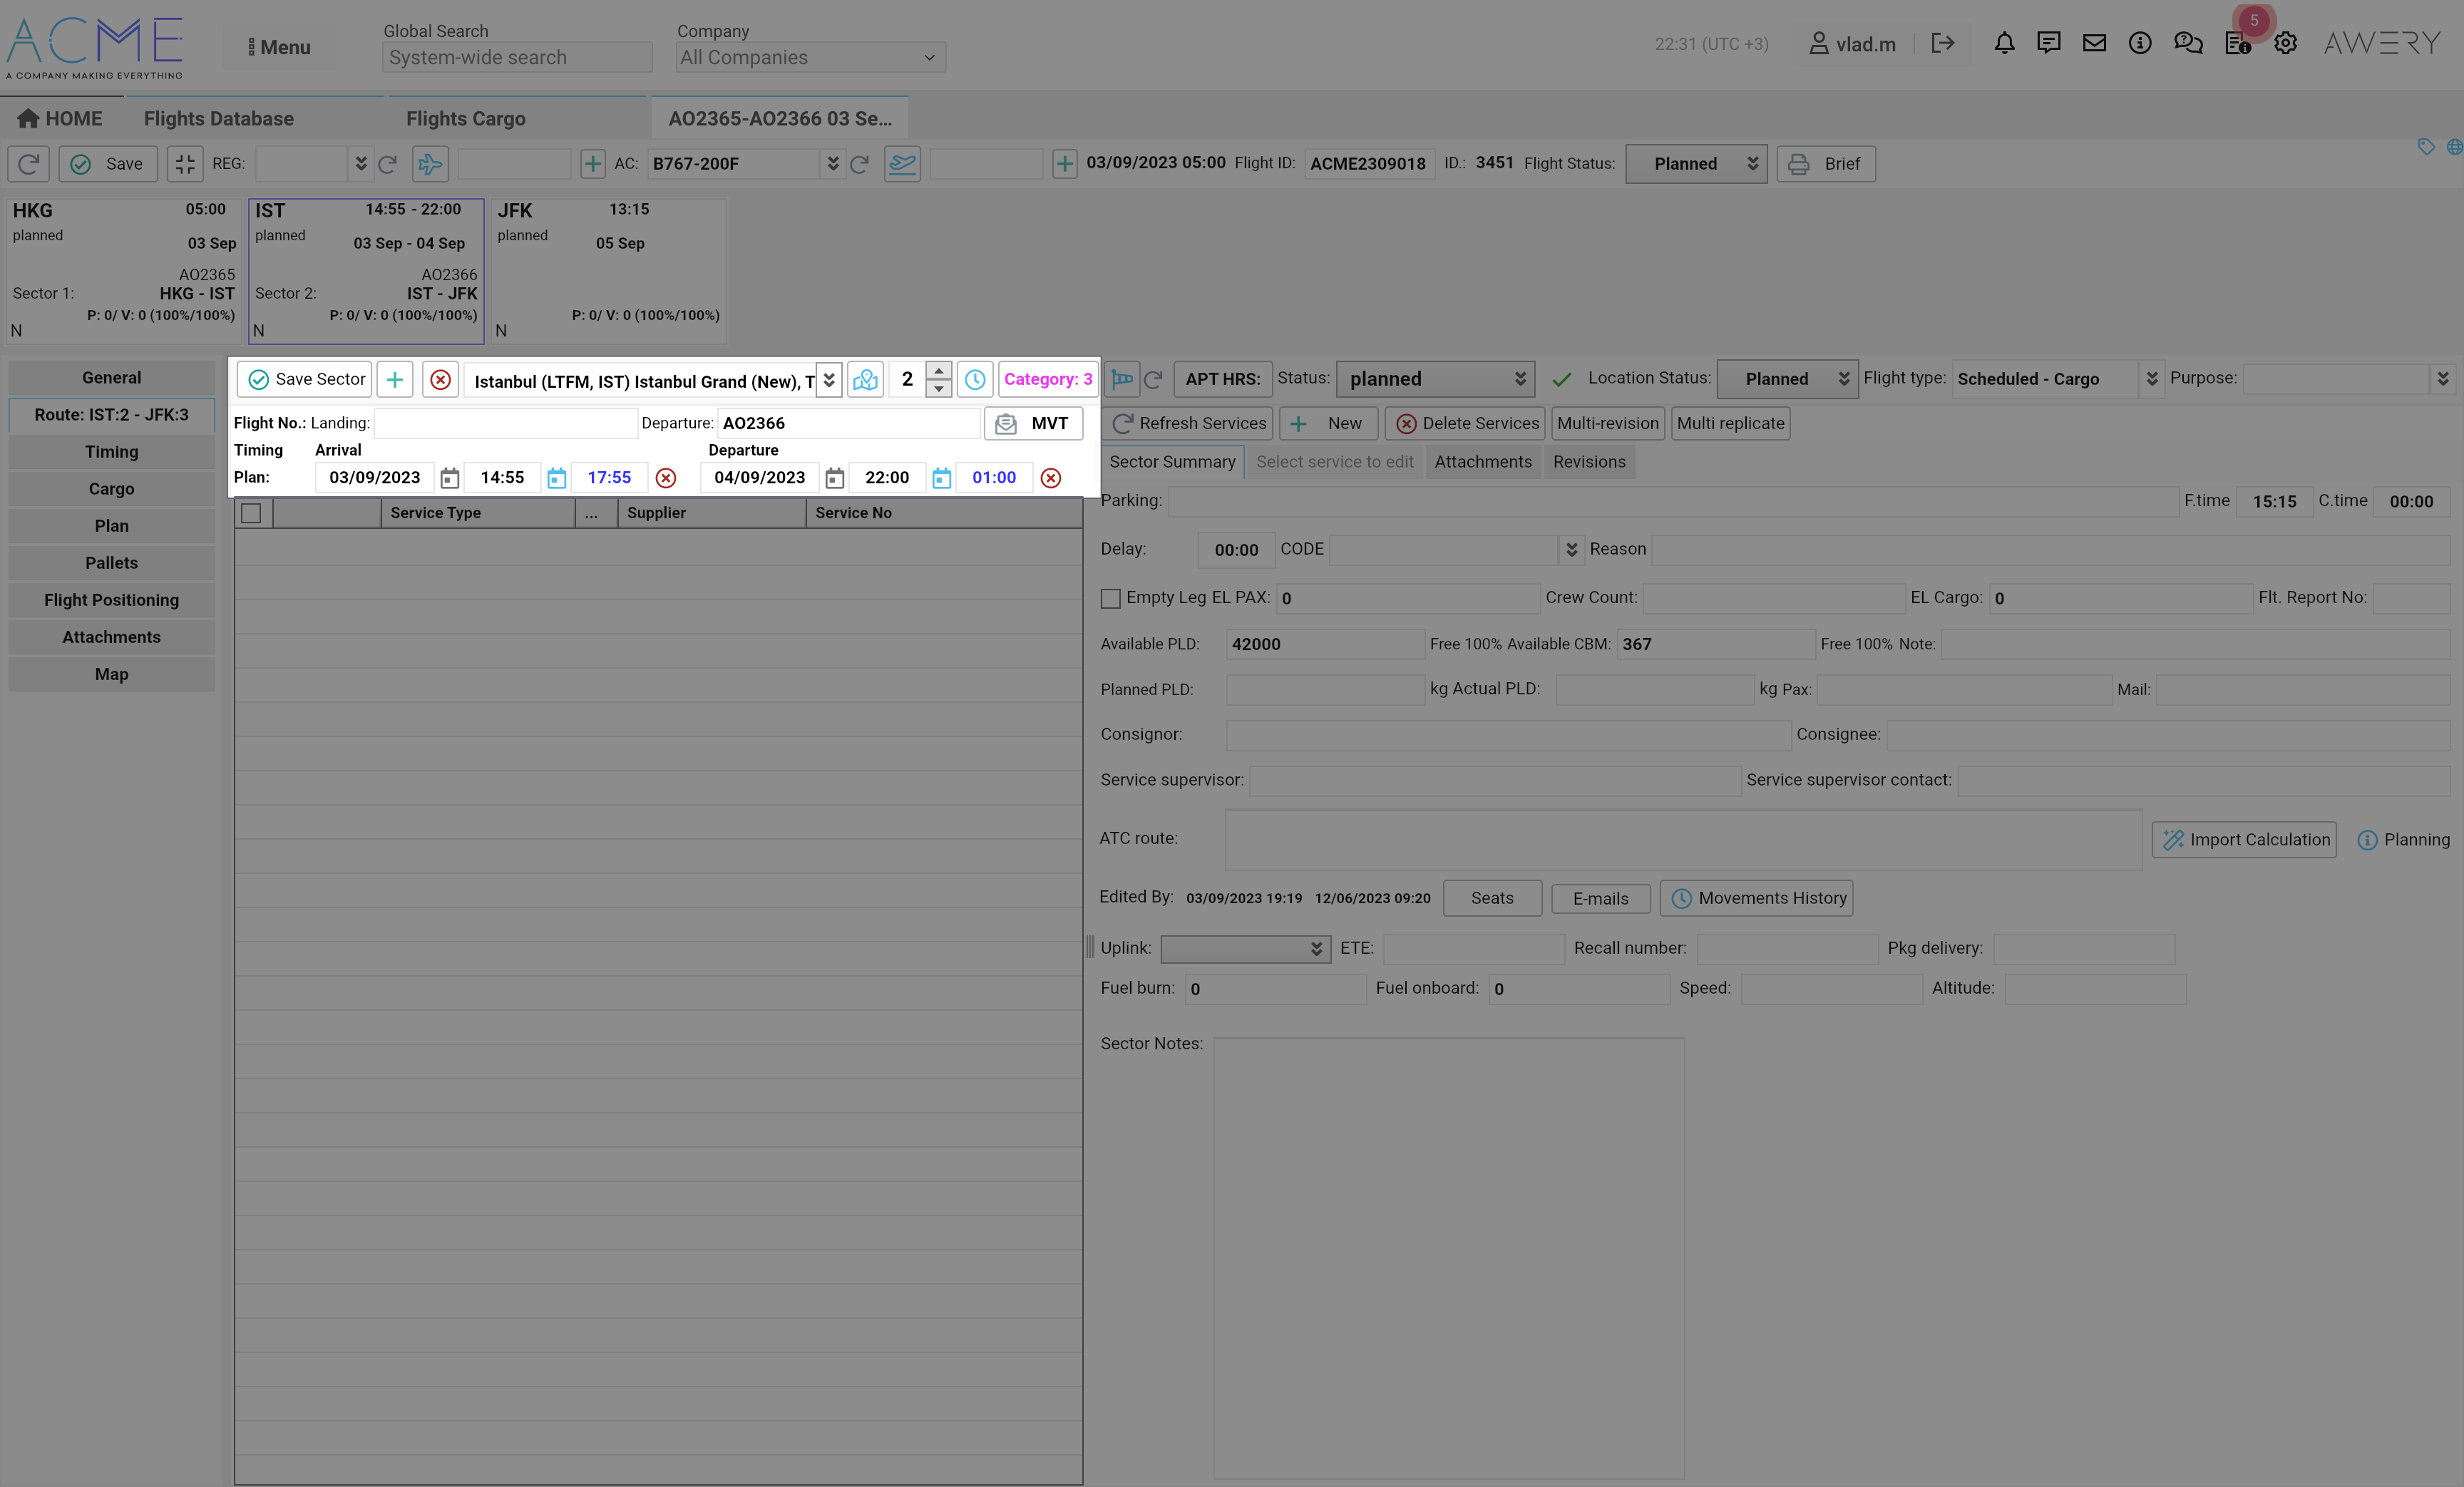The height and width of the screenshot is (1487, 2464).
Task: Open the arrival date calendar icon
Action: click(450, 478)
